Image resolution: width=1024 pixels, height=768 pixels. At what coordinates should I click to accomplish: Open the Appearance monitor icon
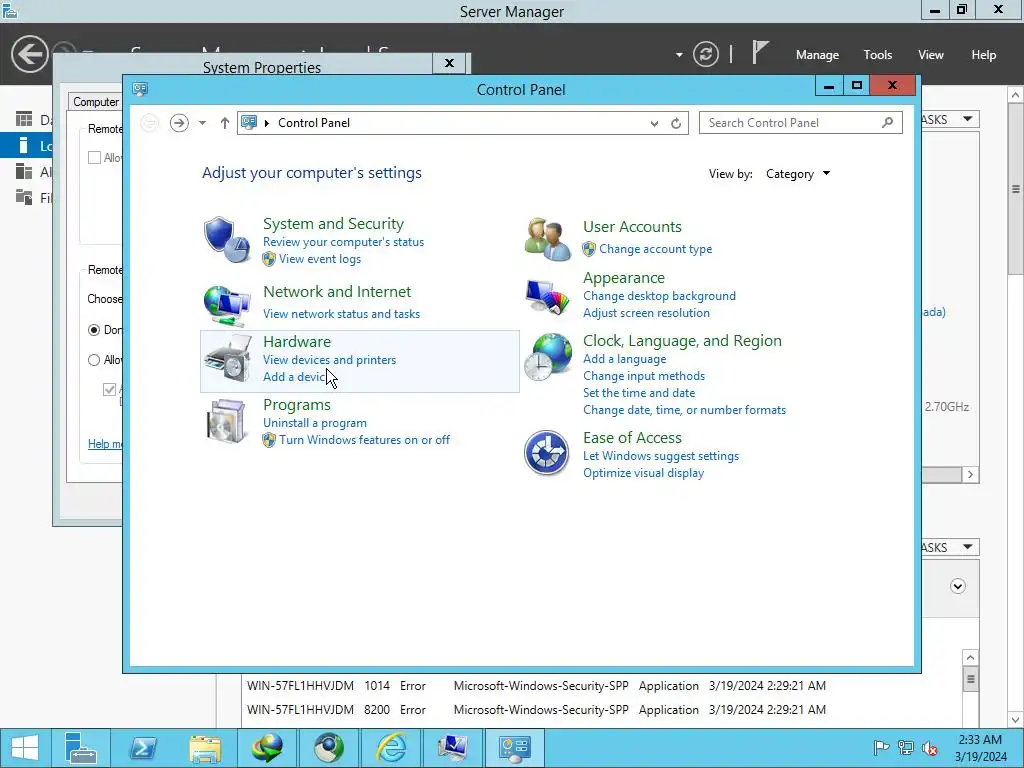pos(547,296)
